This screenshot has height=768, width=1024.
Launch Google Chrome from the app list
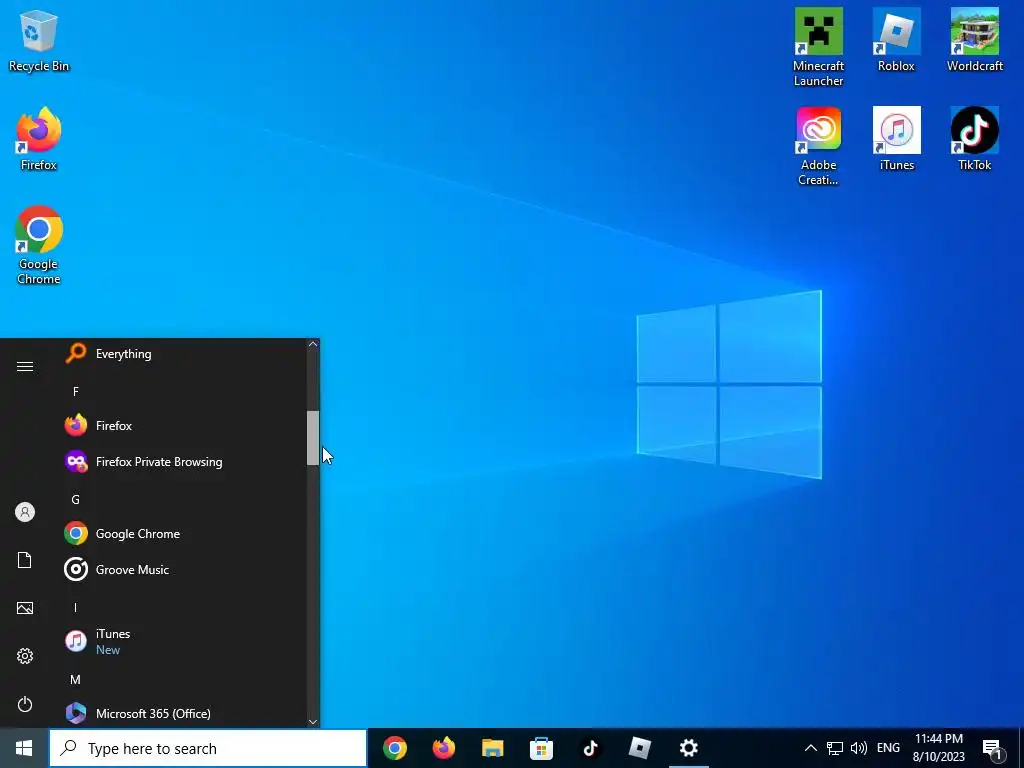point(183,534)
